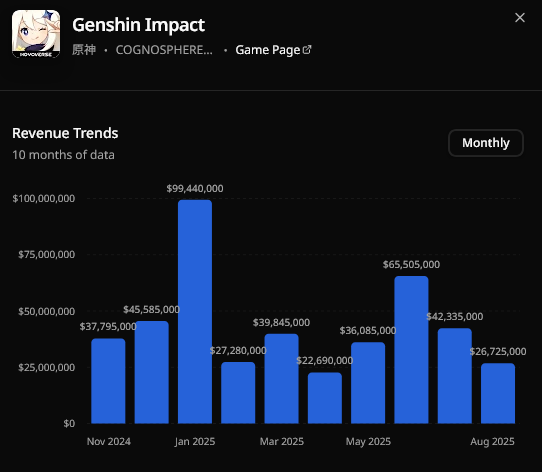Click the Aug 2025 axis label
The width and height of the screenshot is (542, 472).
point(492,442)
